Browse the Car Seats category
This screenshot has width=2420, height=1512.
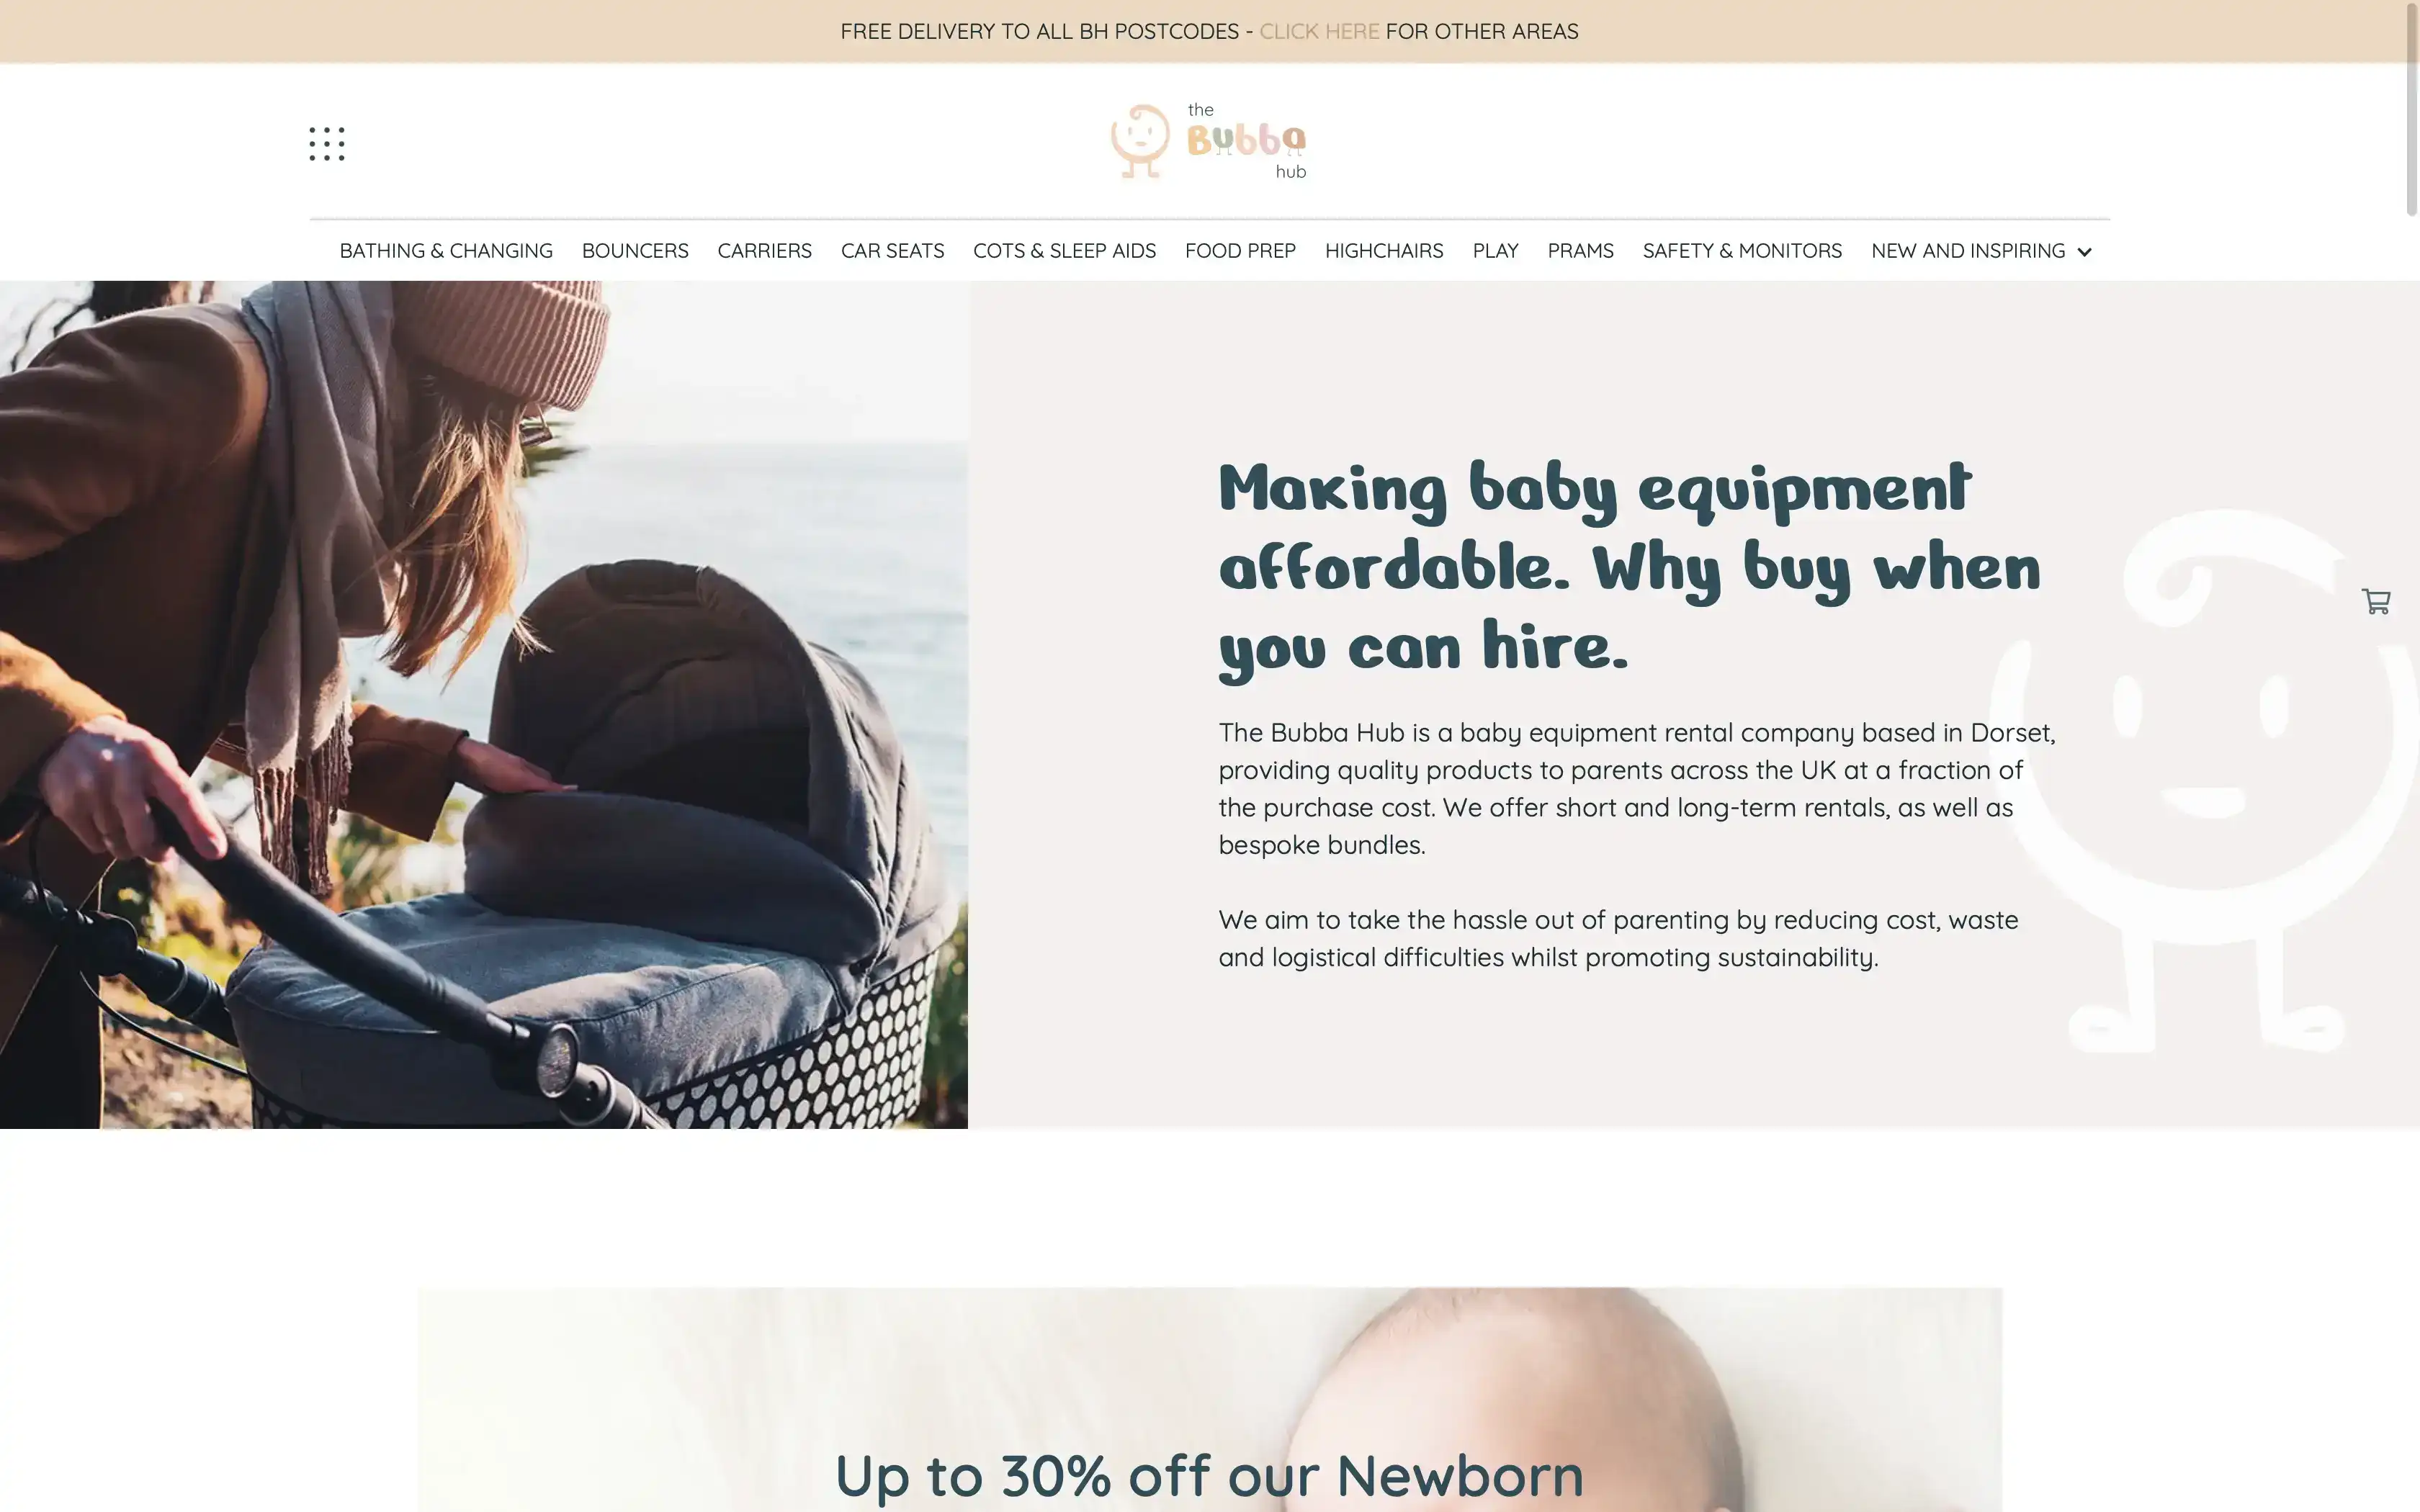[892, 251]
